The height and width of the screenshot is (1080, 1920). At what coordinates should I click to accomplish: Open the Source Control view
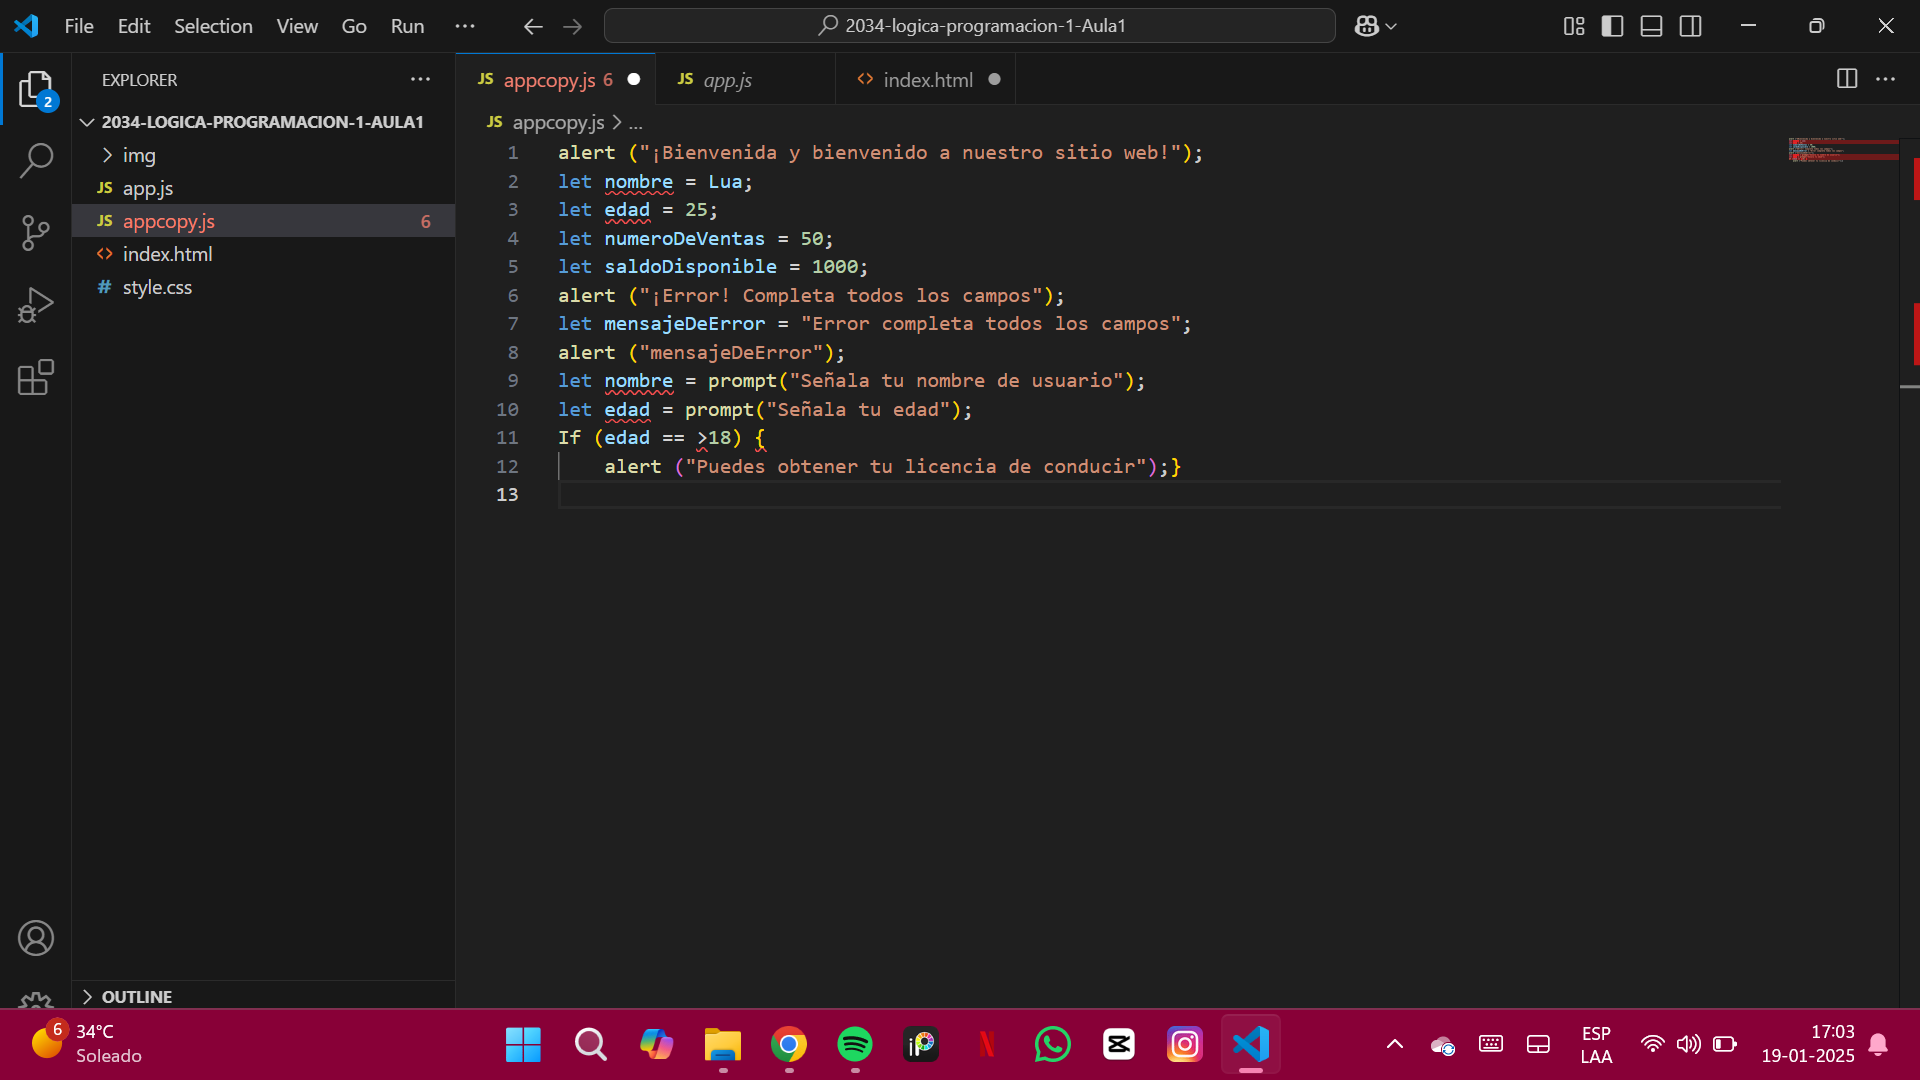(x=36, y=233)
